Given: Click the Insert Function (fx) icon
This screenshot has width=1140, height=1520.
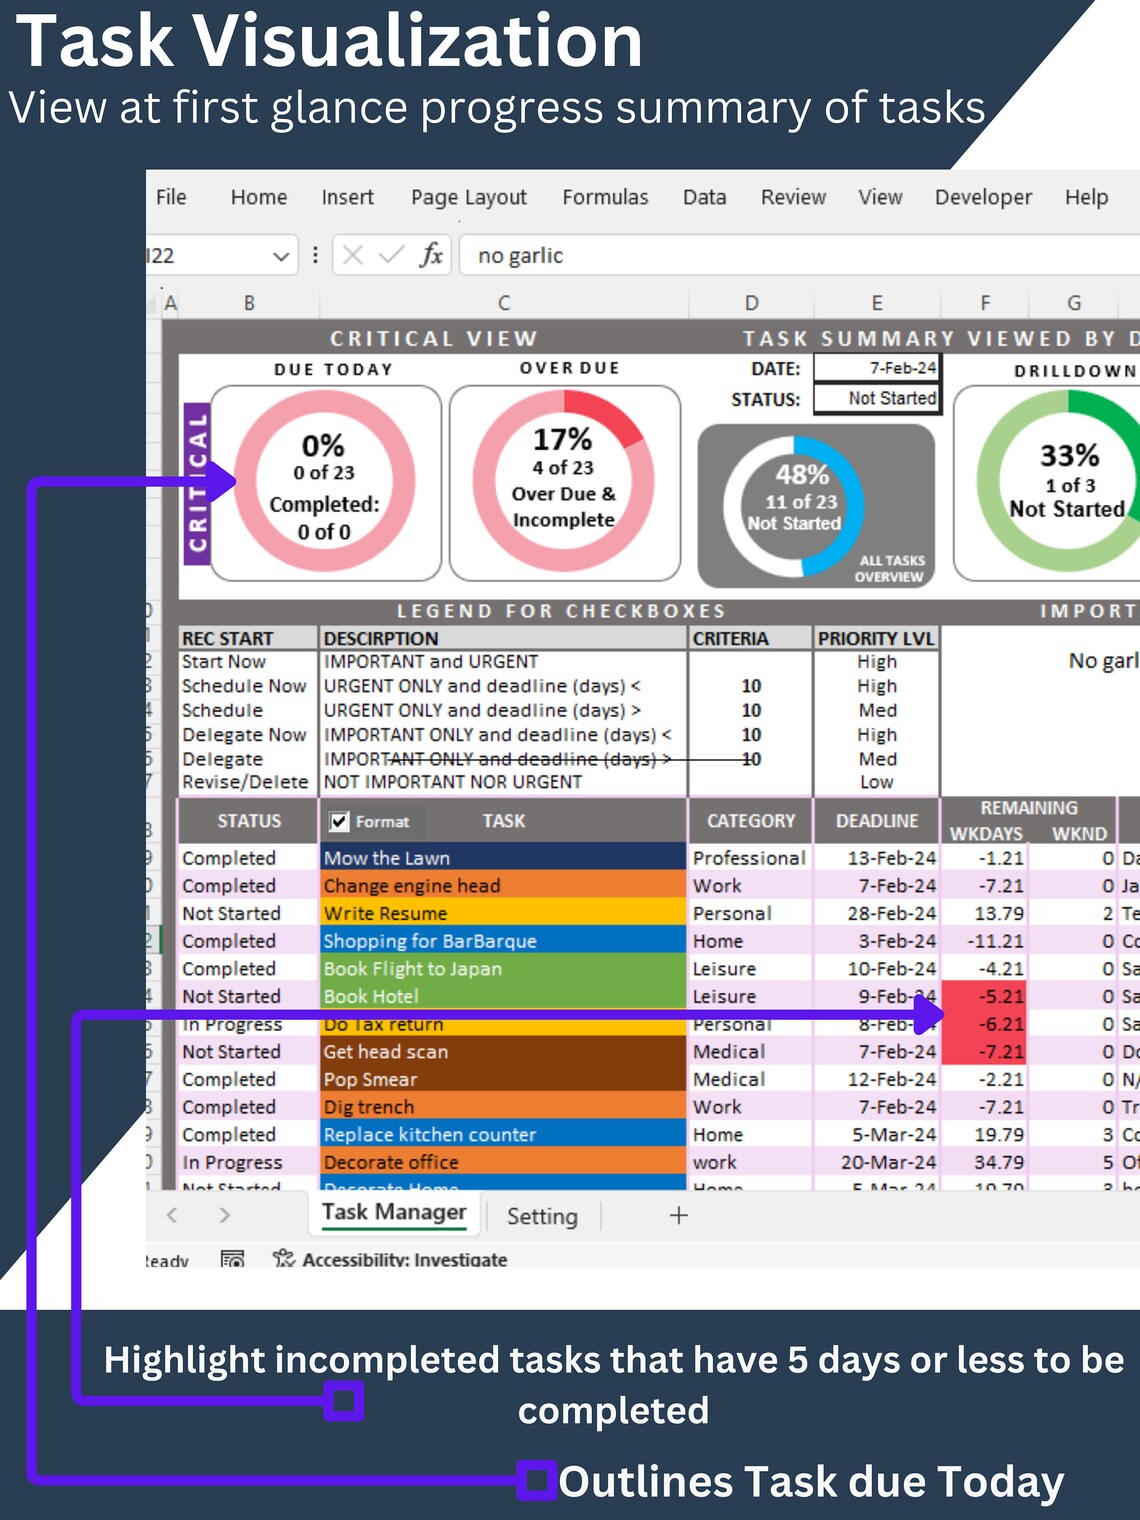Looking at the screenshot, I should tap(430, 255).
